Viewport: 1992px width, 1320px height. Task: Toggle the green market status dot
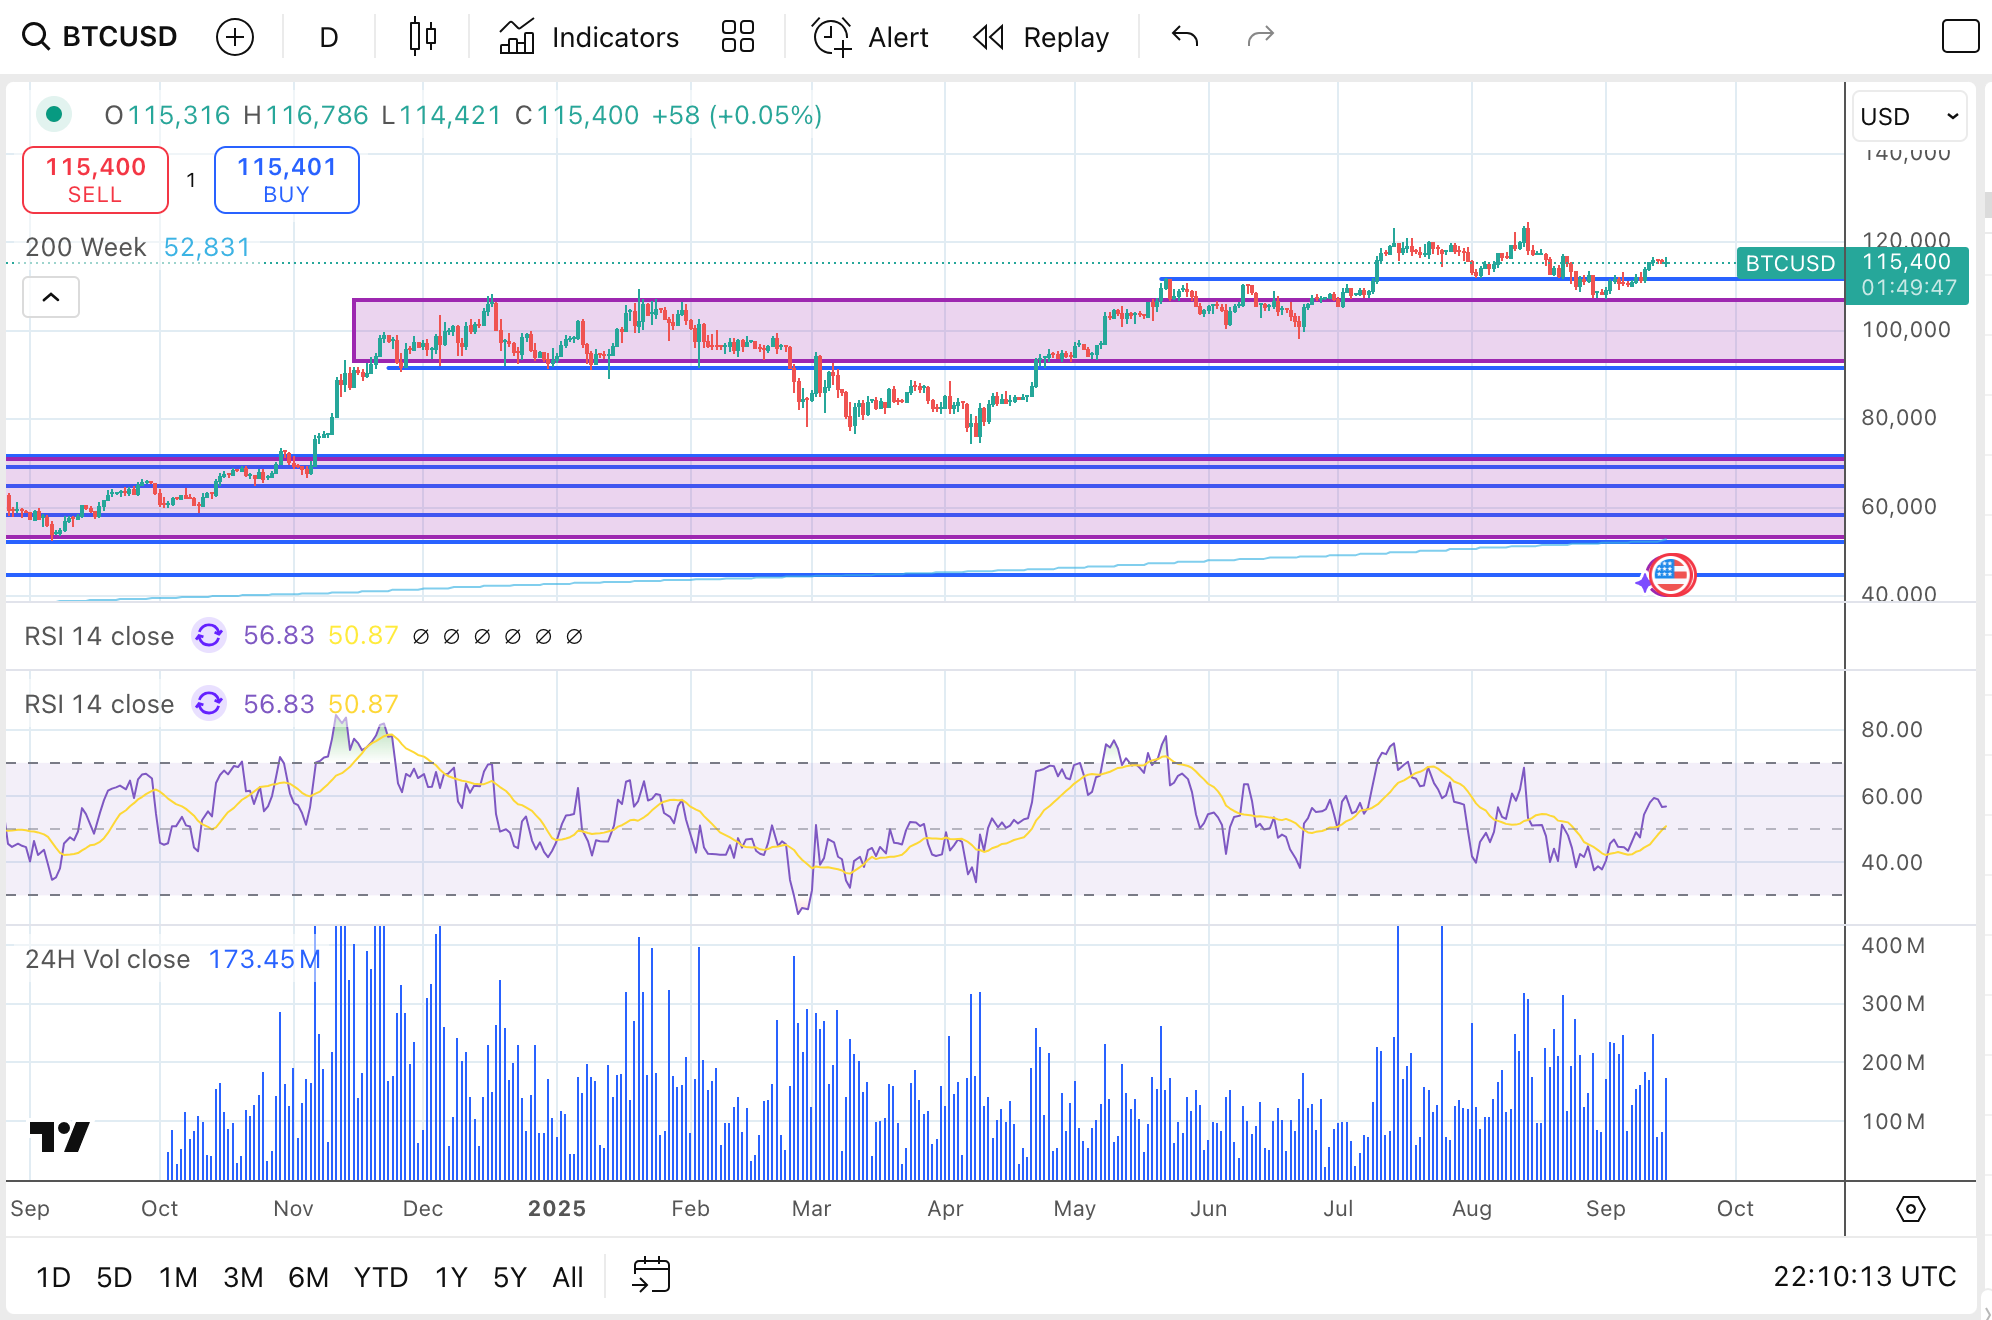[x=54, y=114]
